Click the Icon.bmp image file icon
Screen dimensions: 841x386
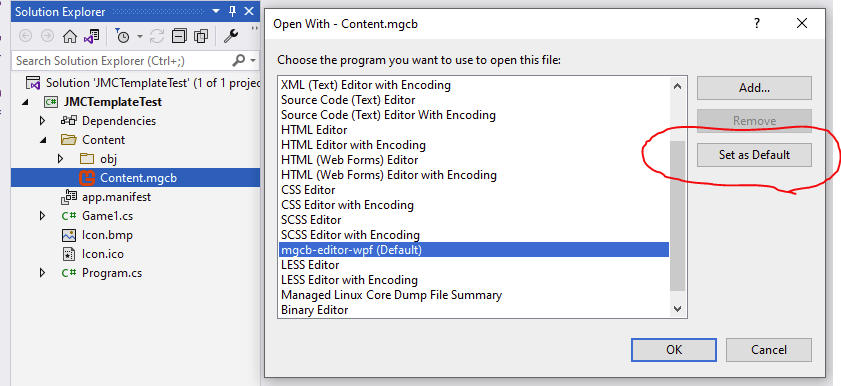[69, 235]
